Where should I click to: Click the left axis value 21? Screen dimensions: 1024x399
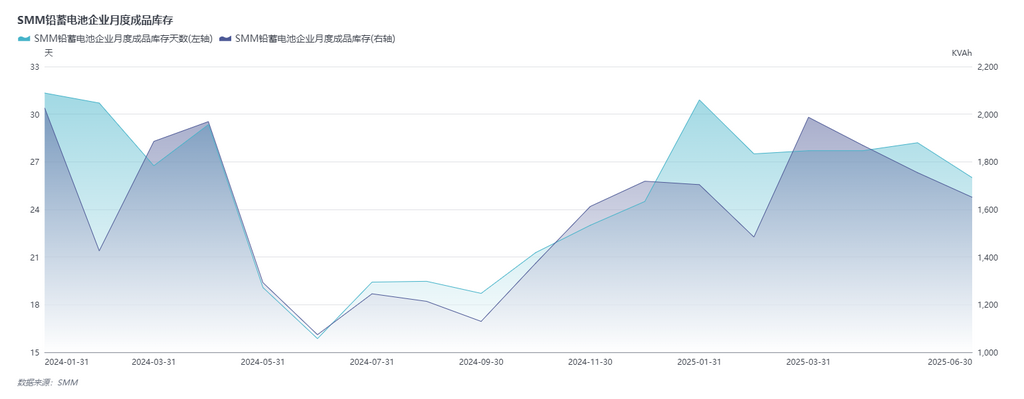tap(34, 257)
